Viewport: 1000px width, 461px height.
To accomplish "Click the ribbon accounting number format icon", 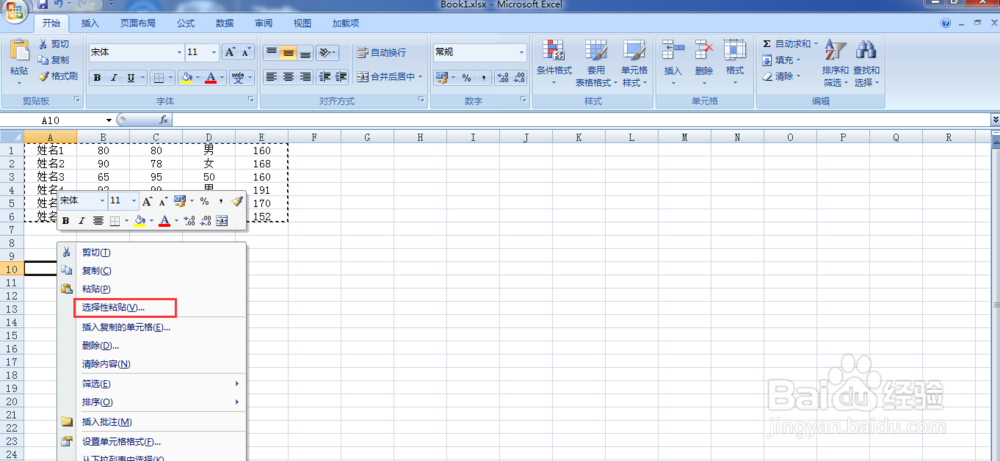I will click(x=441, y=78).
